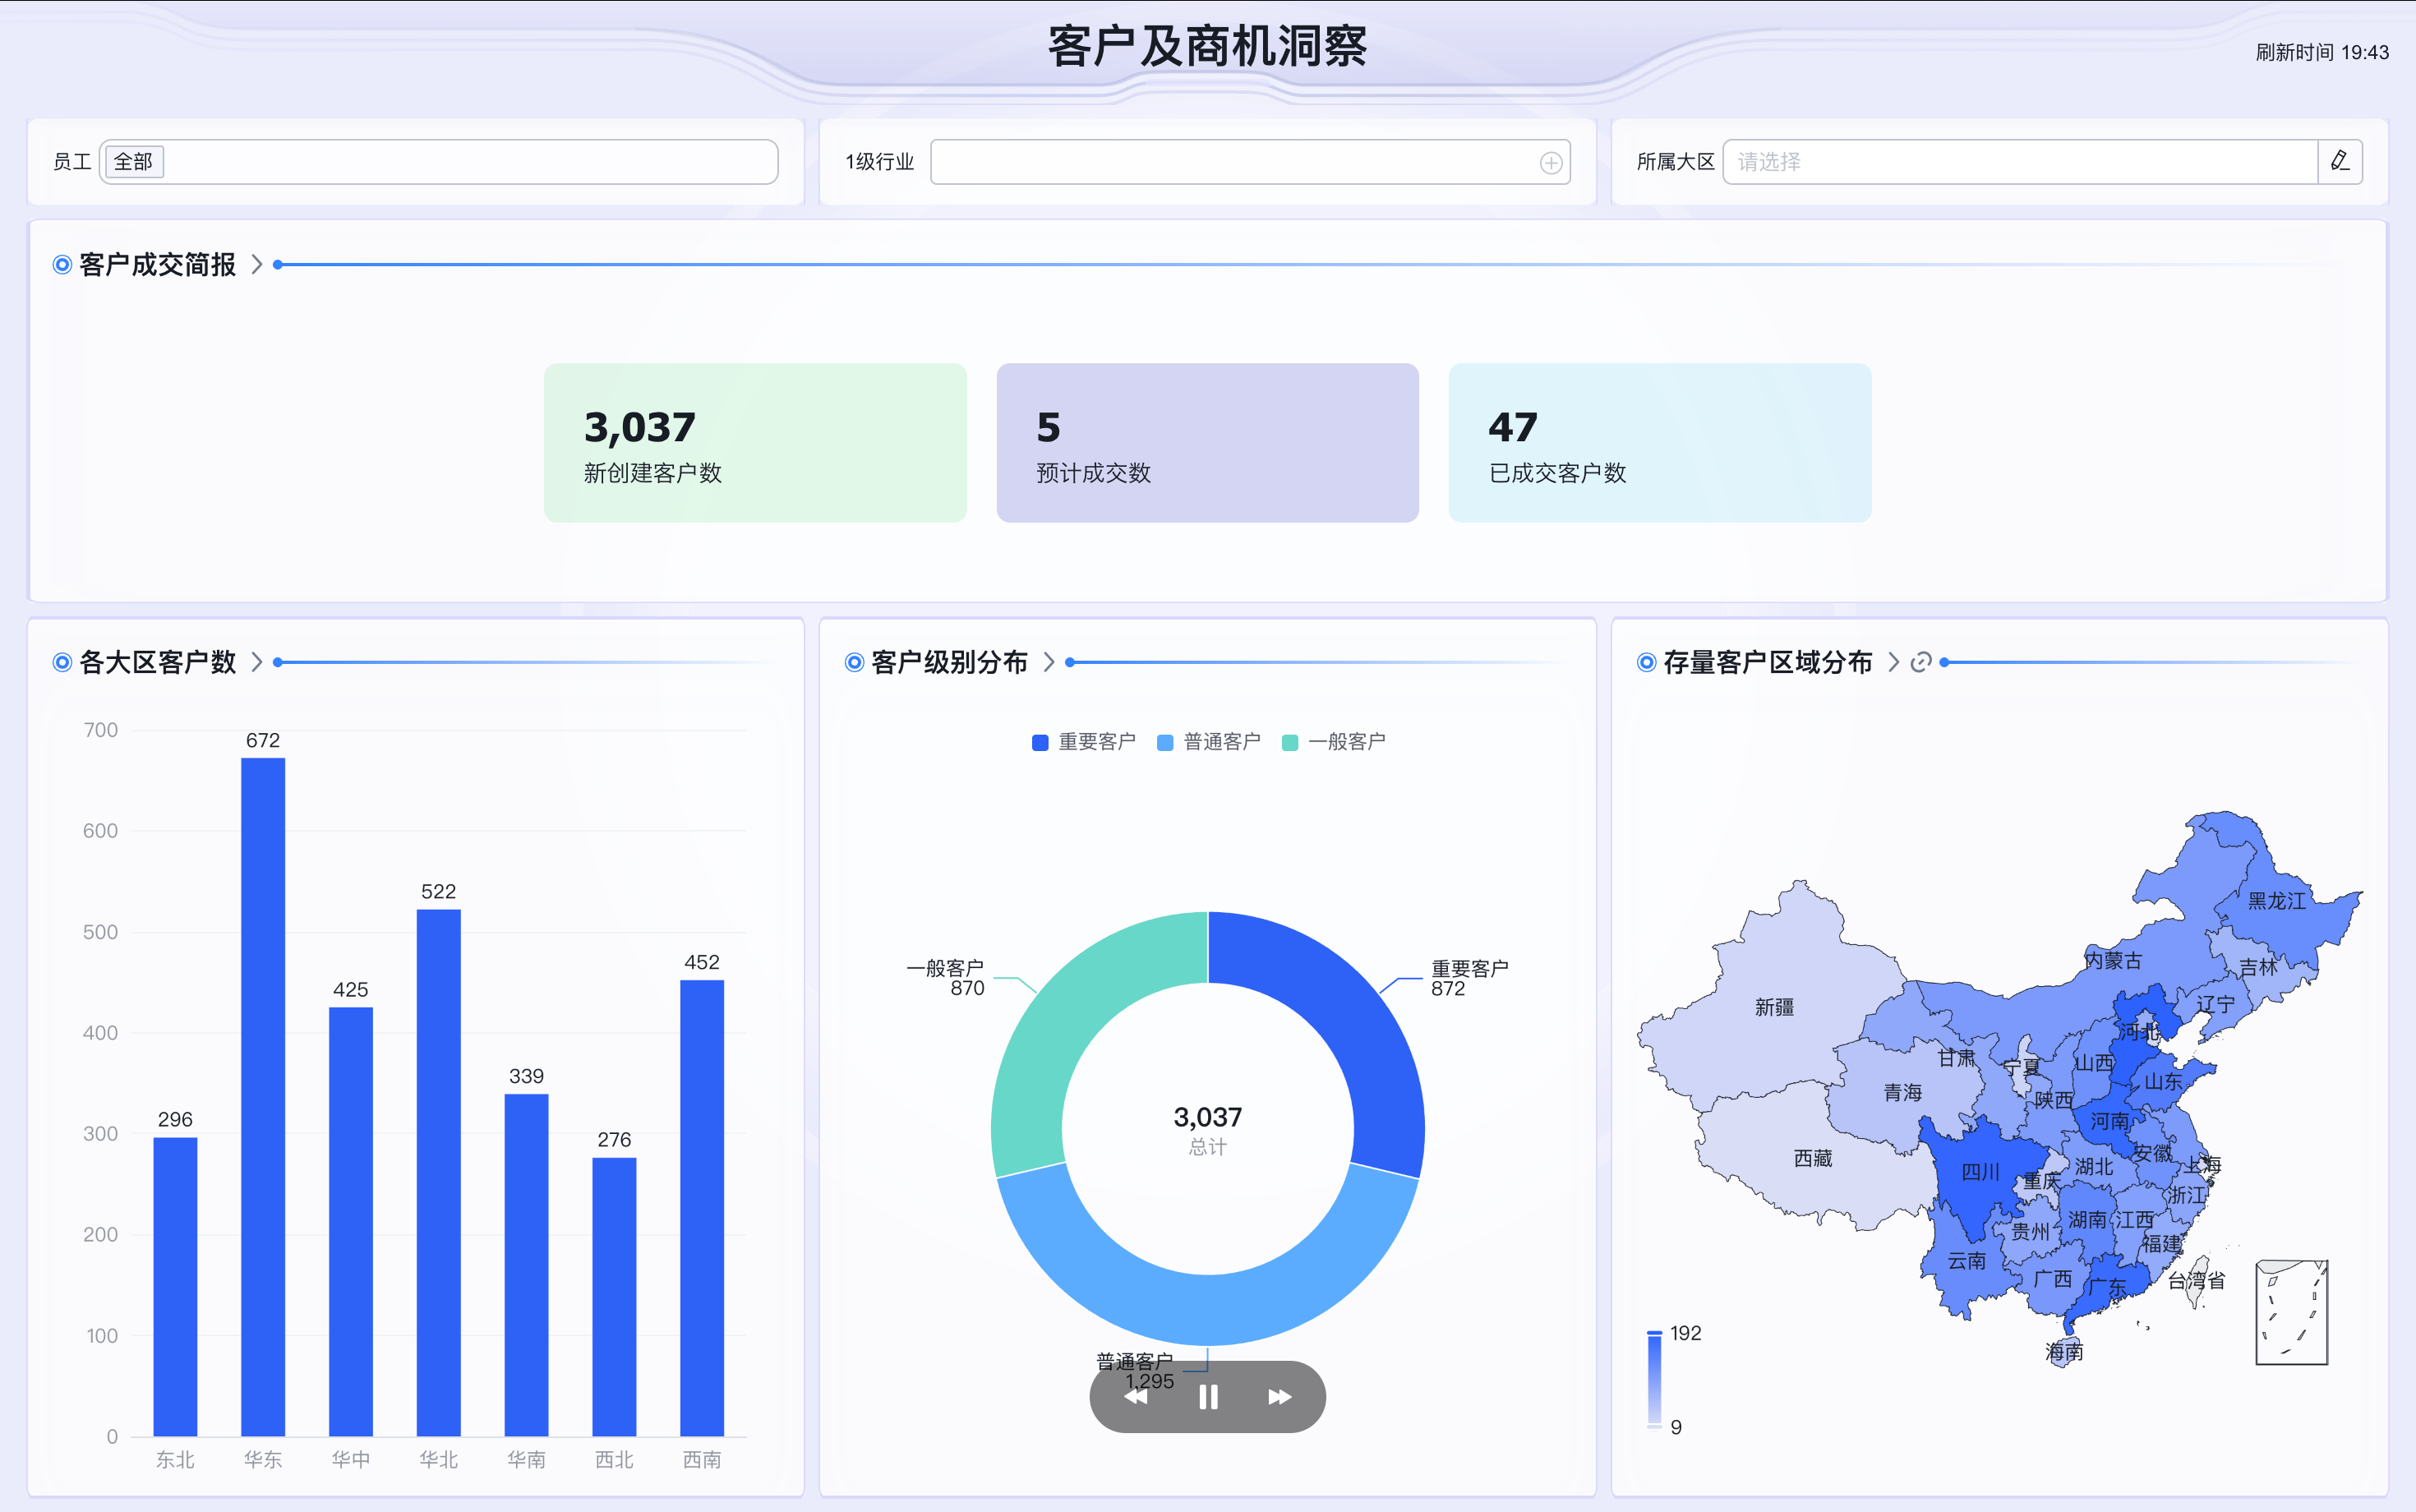The image size is (2416, 1512).
Task: Toggle 普通客户 legend item
Action: (x=1208, y=742)
